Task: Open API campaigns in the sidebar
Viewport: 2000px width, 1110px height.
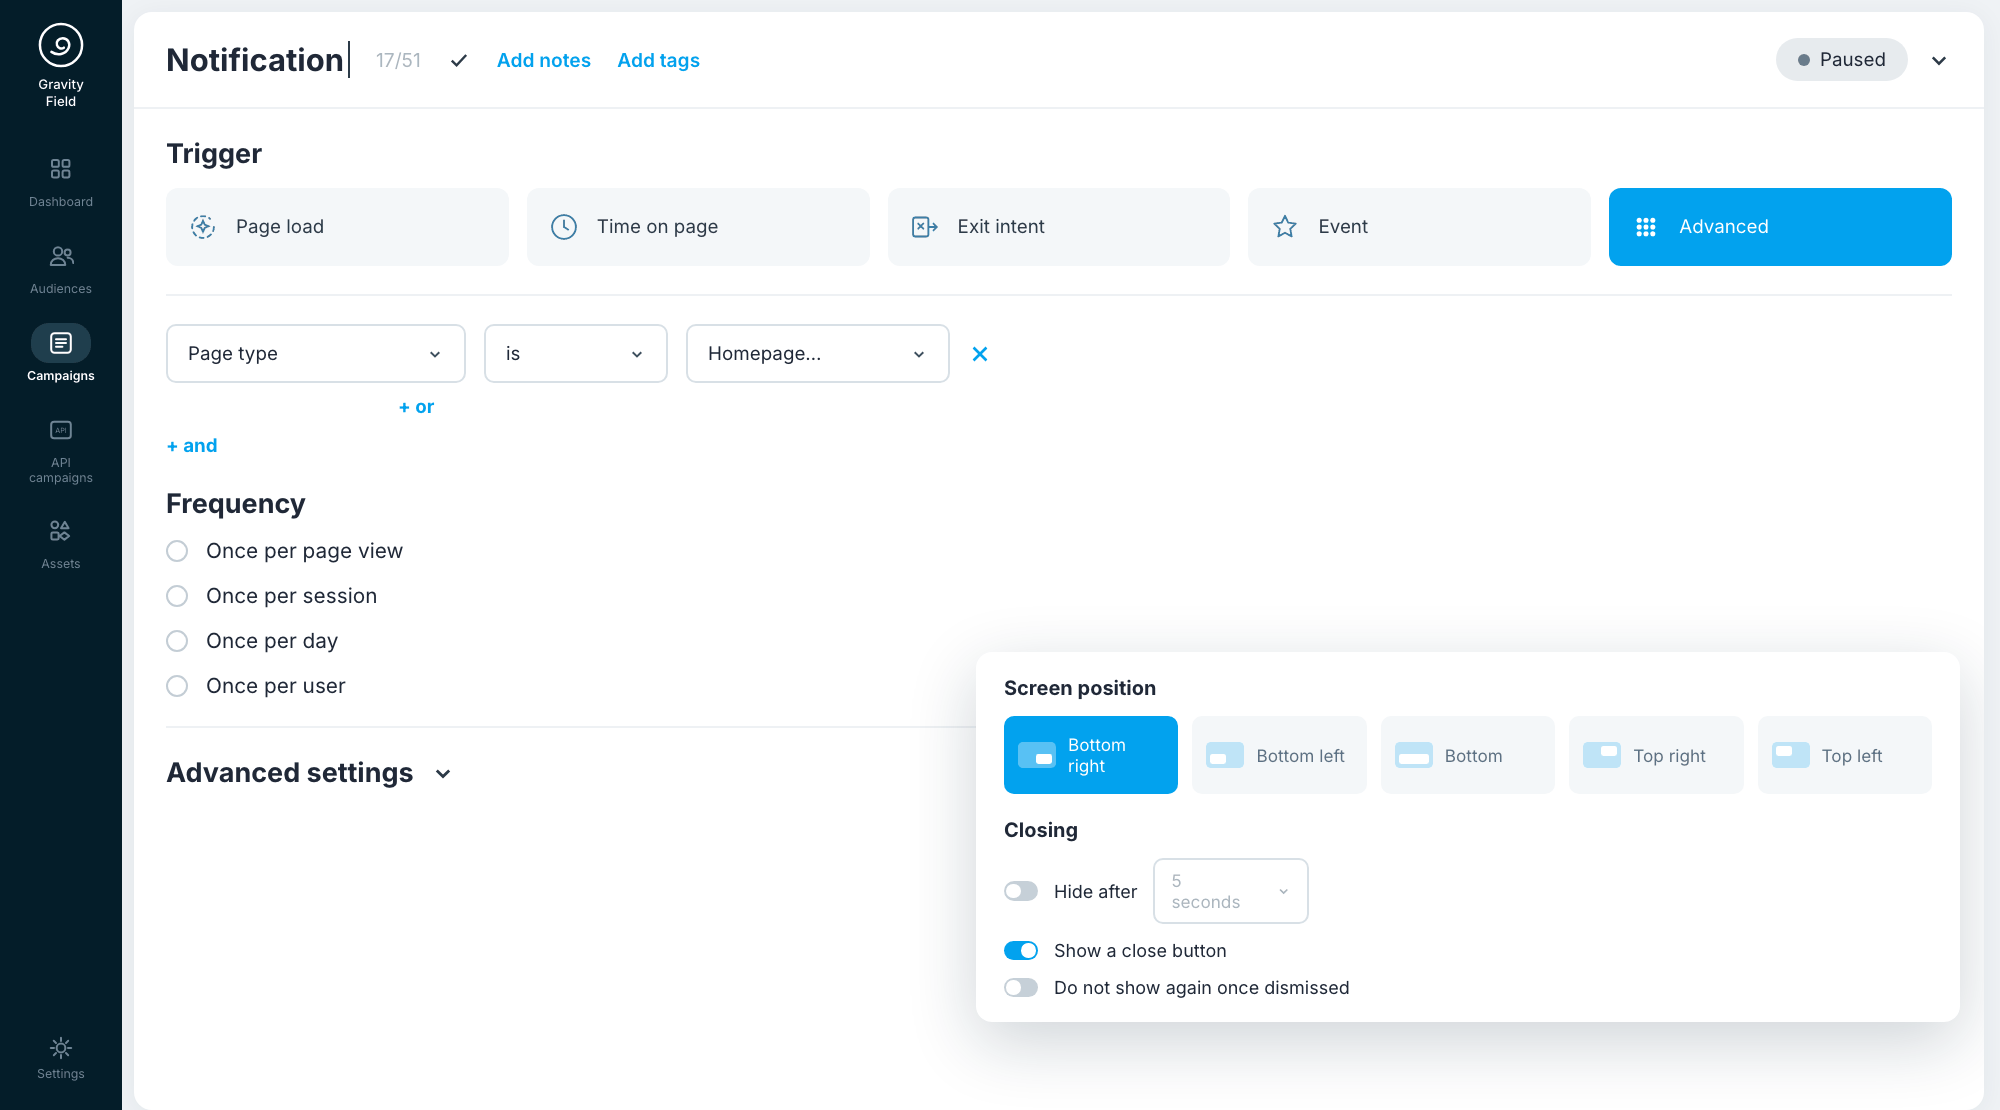Action: [x=61, y=451]
